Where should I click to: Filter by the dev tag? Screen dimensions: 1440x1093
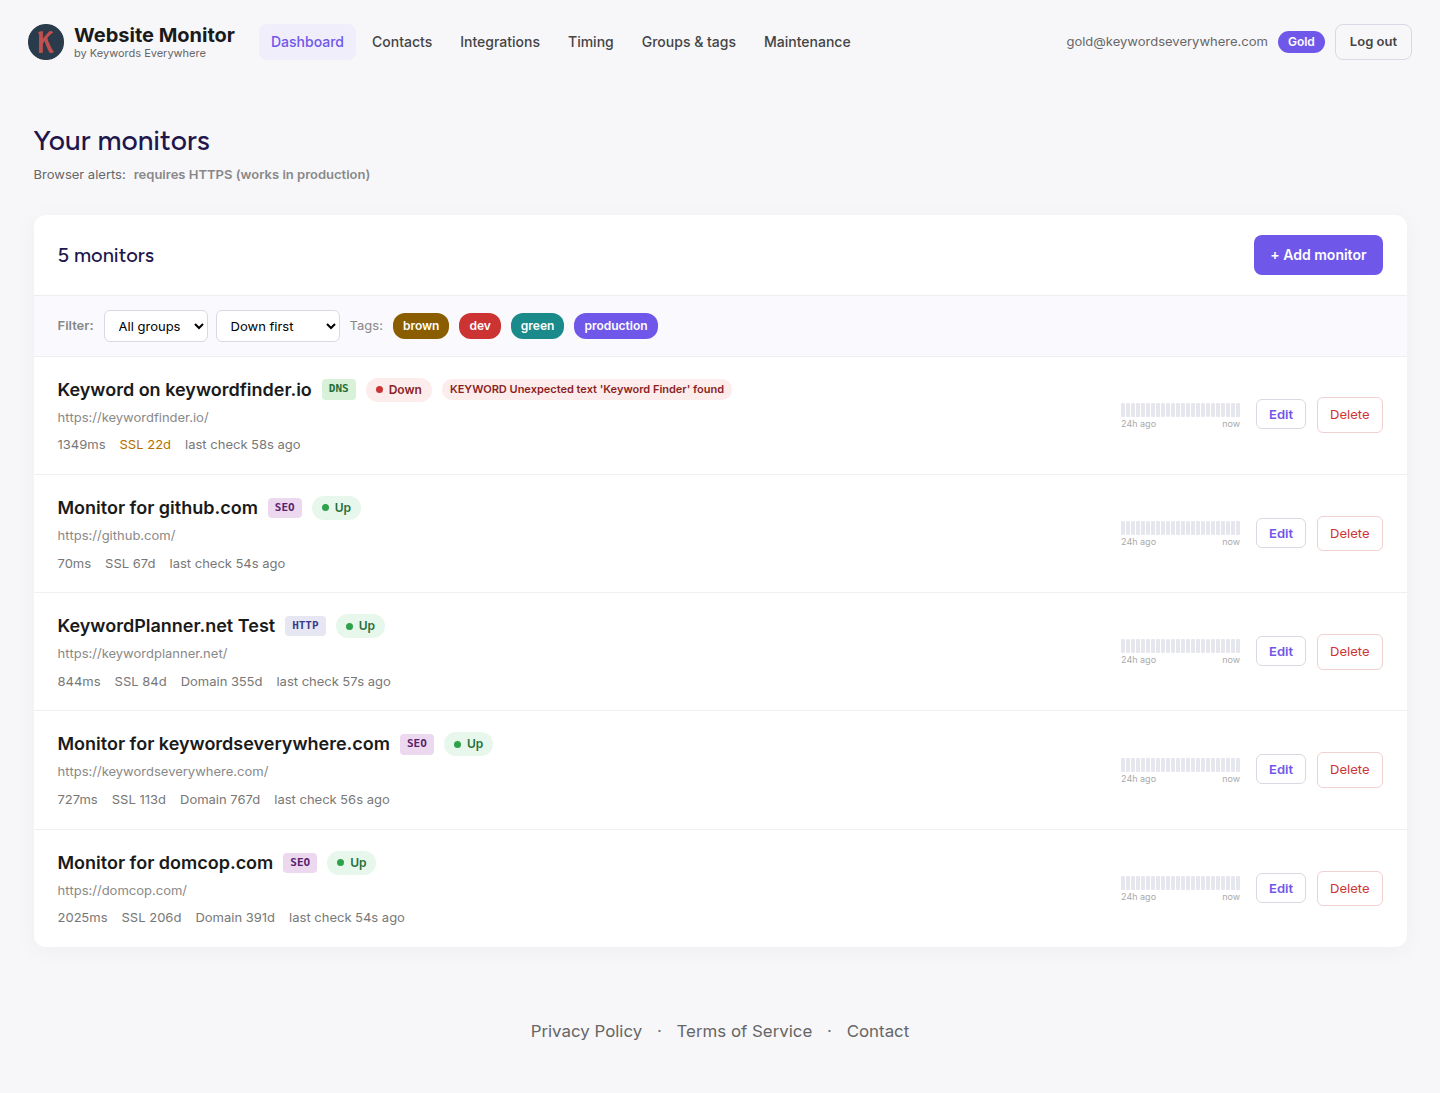point(480,326)
